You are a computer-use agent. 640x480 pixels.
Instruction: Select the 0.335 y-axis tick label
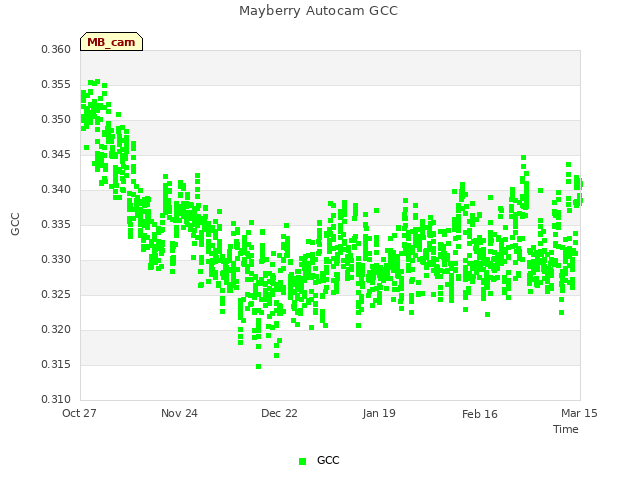click(56, 224)
